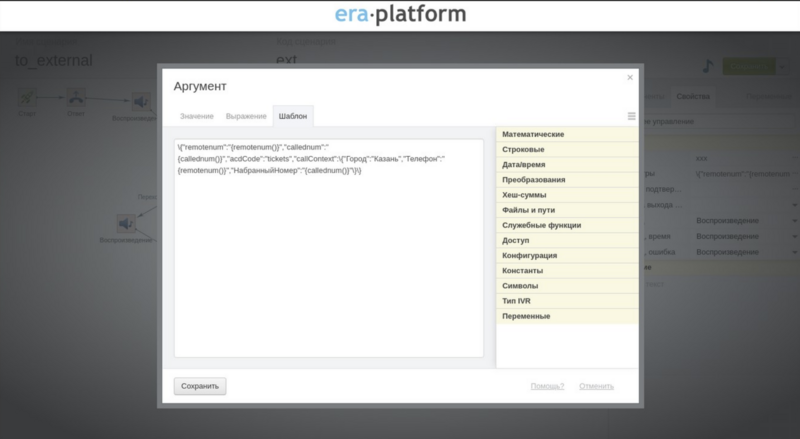Click the ext scenario code field
This screenshot has width=800, height=439.
287,60
